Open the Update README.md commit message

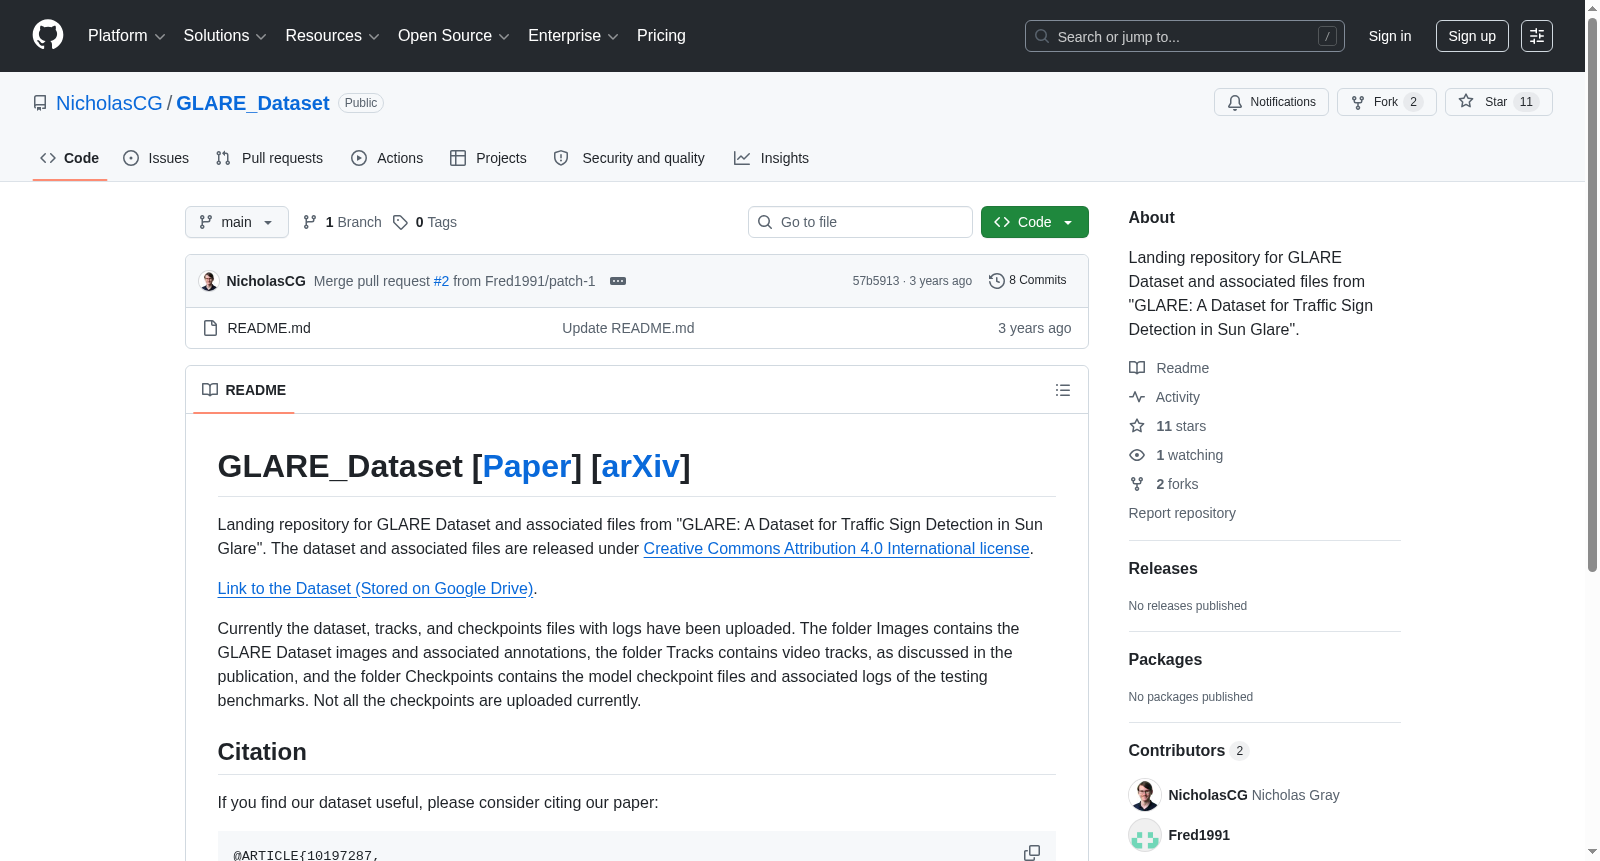628,328
